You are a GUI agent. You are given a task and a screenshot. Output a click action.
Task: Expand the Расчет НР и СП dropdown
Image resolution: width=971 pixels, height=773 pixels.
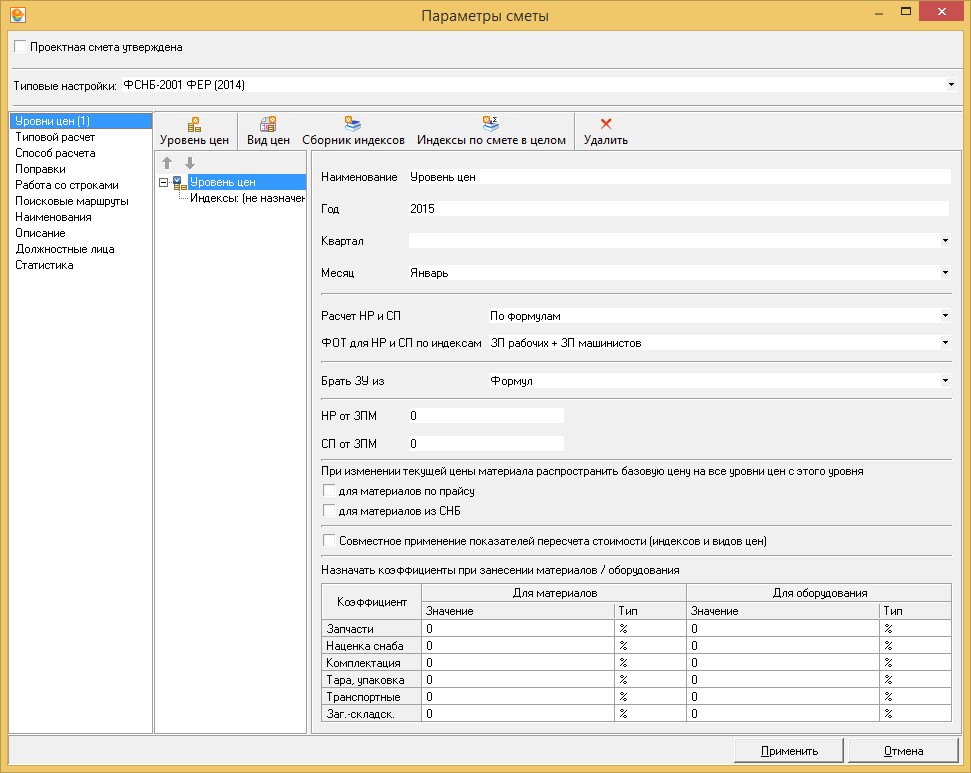(944, 316)
